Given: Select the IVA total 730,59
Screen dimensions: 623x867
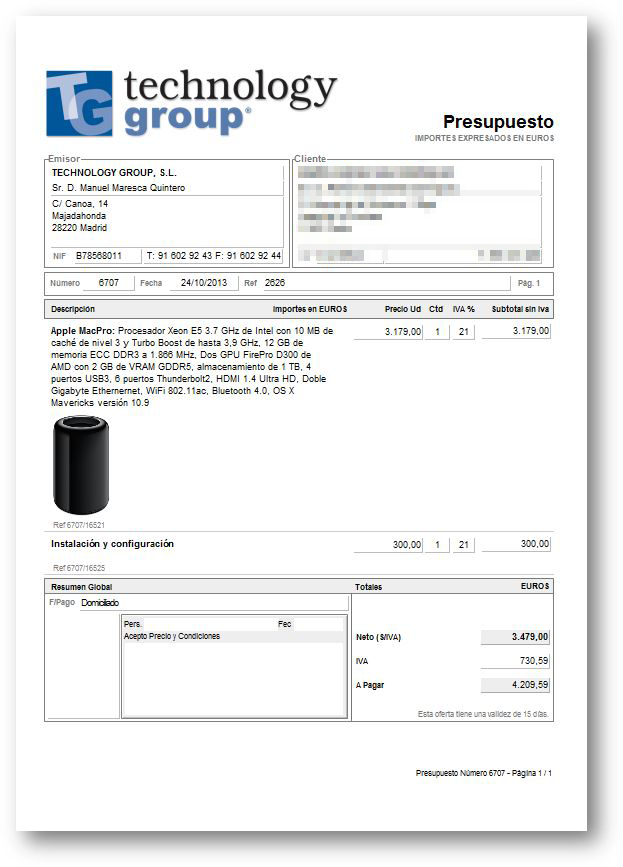Looking at the screenshot, I should point(516,661).
